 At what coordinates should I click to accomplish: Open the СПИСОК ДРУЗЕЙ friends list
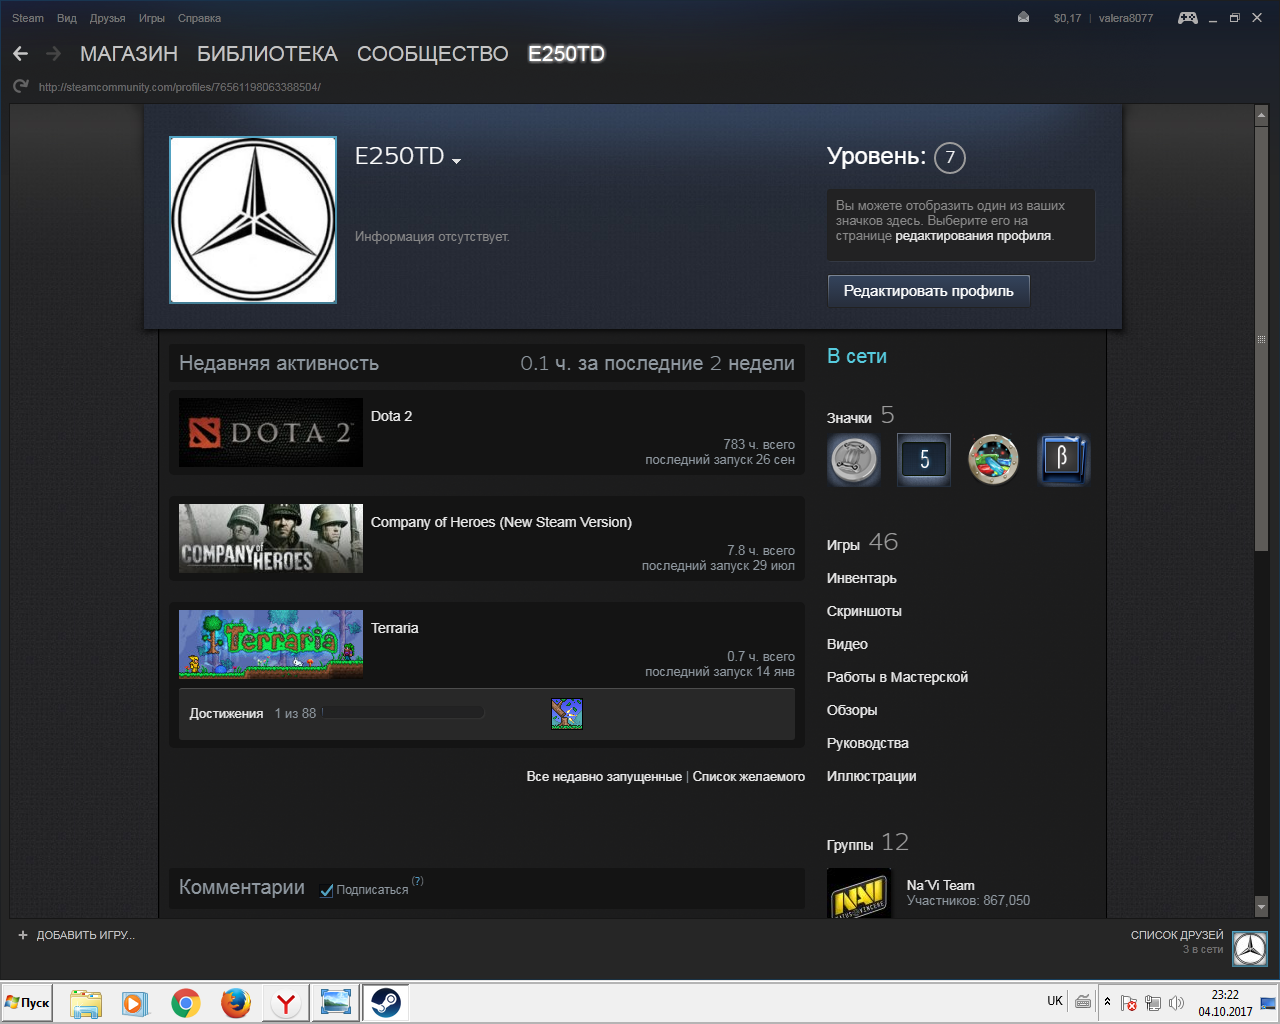click(1177, 935)
